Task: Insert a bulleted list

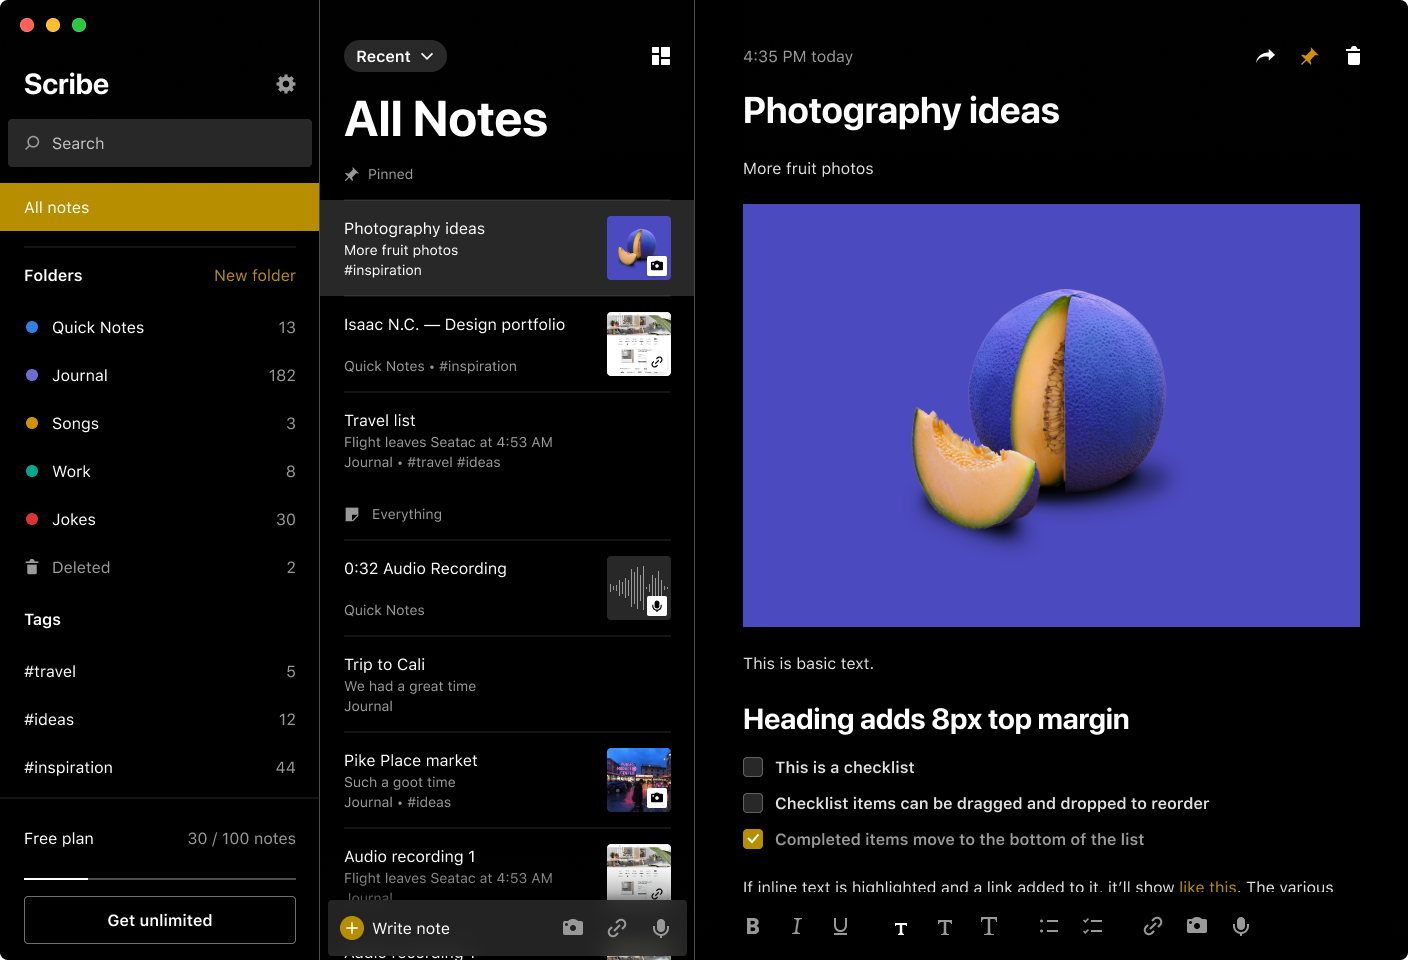Action: 1049,926
